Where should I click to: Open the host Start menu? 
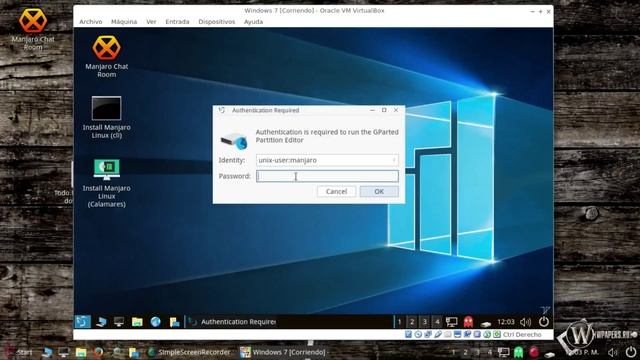(x=18, y=352)
